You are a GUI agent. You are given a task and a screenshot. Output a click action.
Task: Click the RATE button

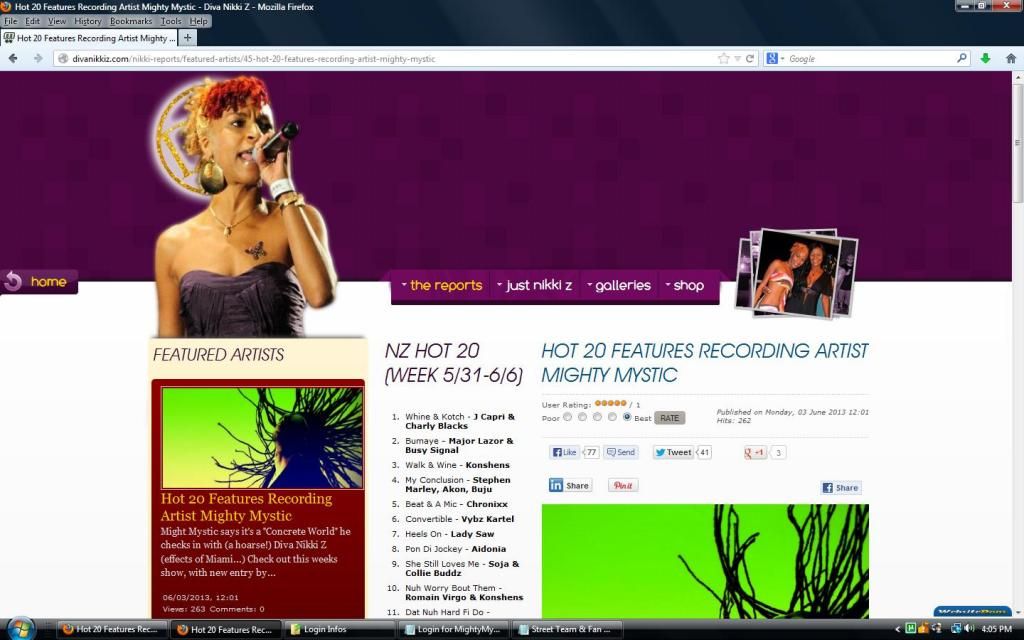click(669, 418)
